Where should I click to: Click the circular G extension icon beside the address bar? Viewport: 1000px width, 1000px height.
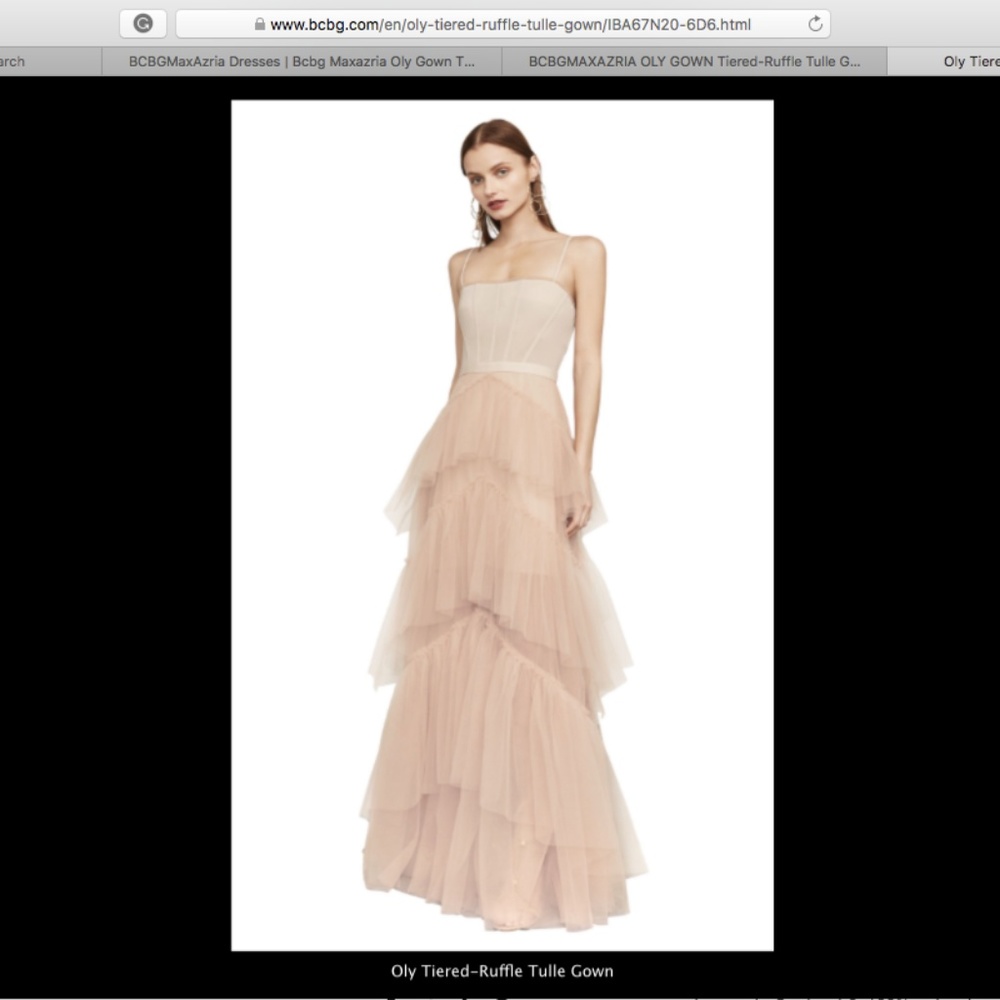(142, 25)
